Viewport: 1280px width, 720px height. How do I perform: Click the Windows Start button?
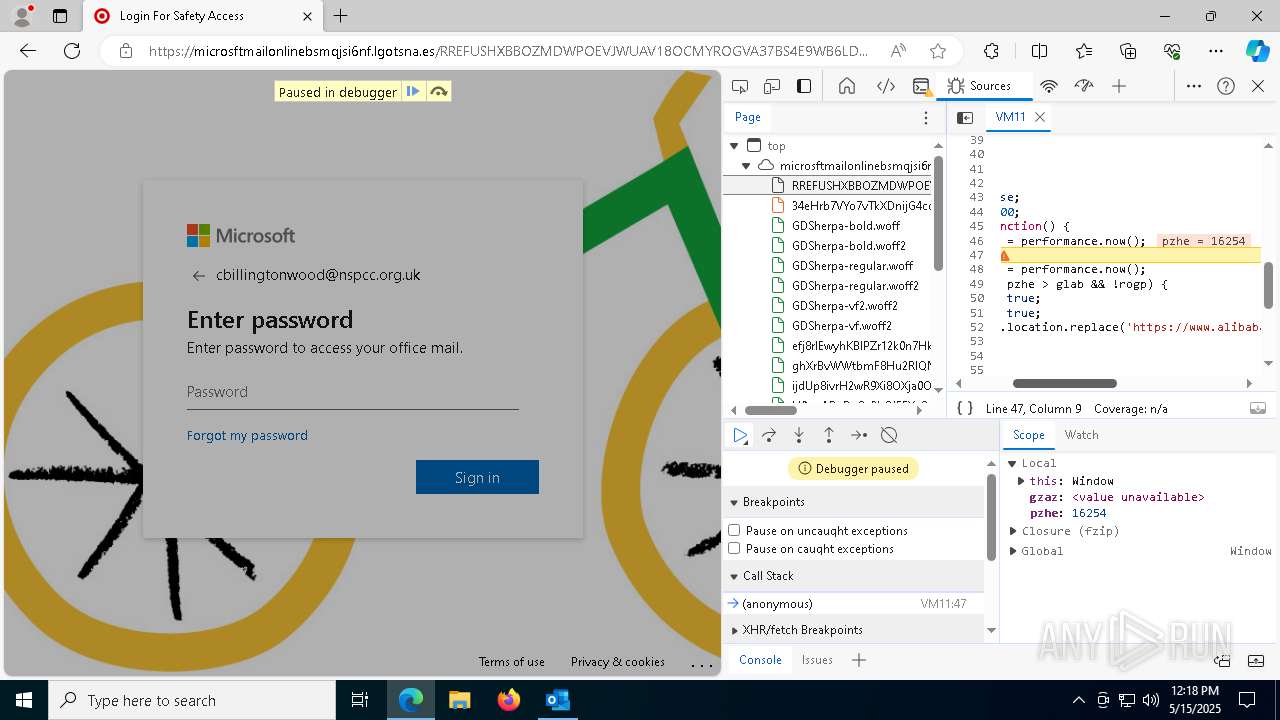pyautogui.click(x=23, y=700)
